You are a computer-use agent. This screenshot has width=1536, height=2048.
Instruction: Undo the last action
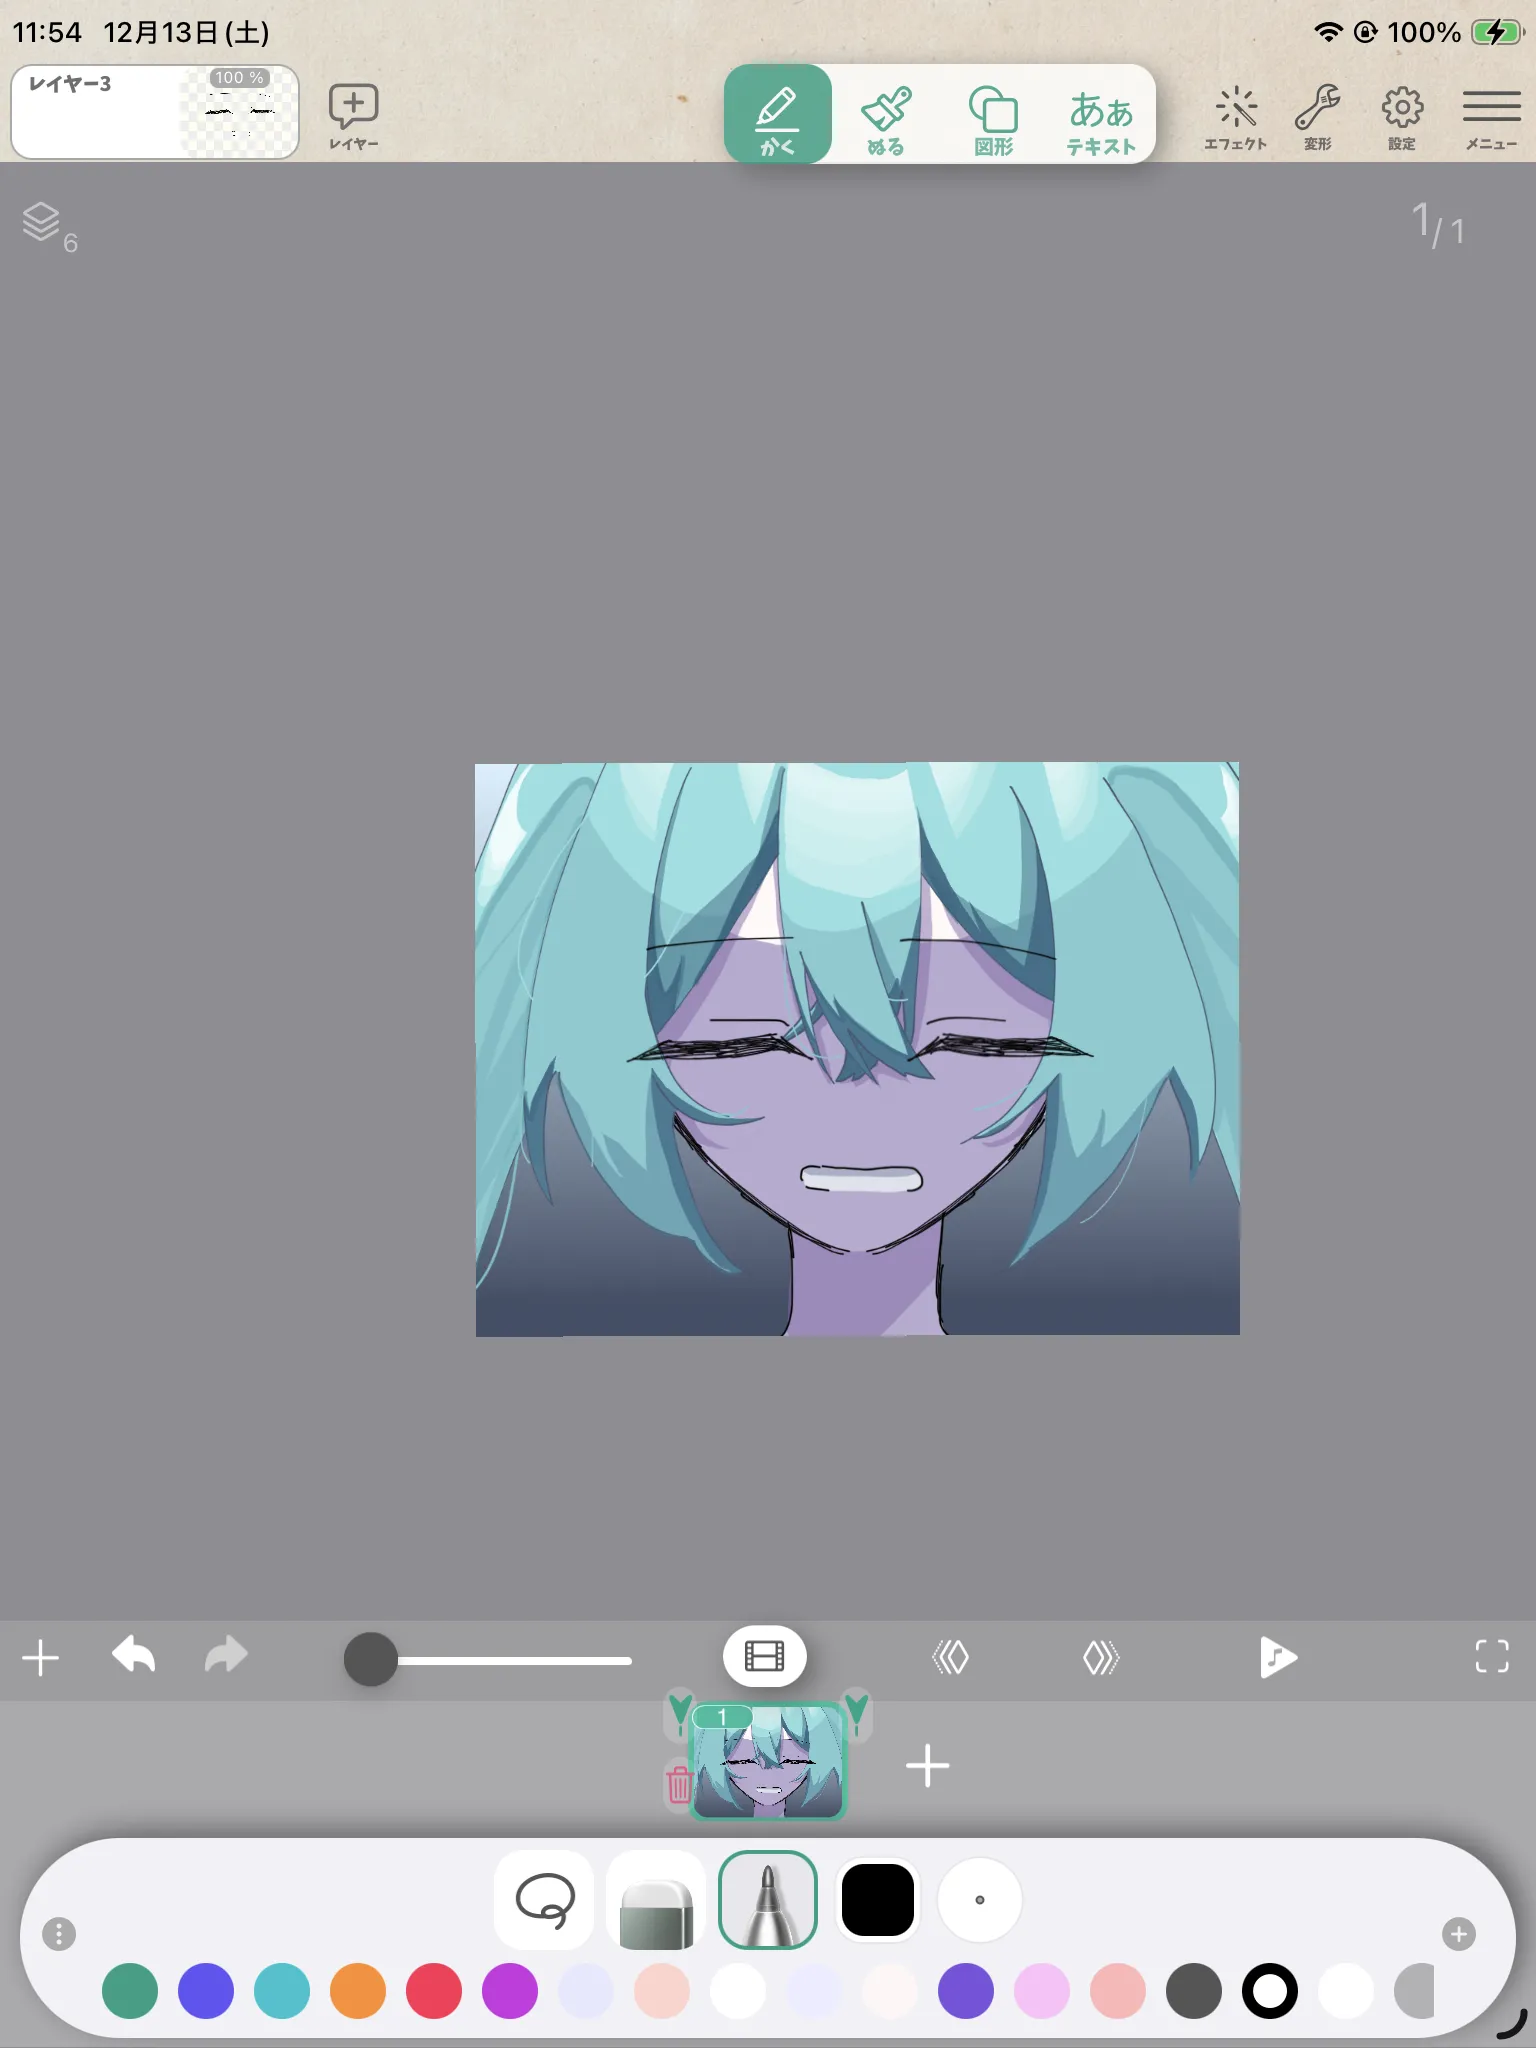(133, 1655)
